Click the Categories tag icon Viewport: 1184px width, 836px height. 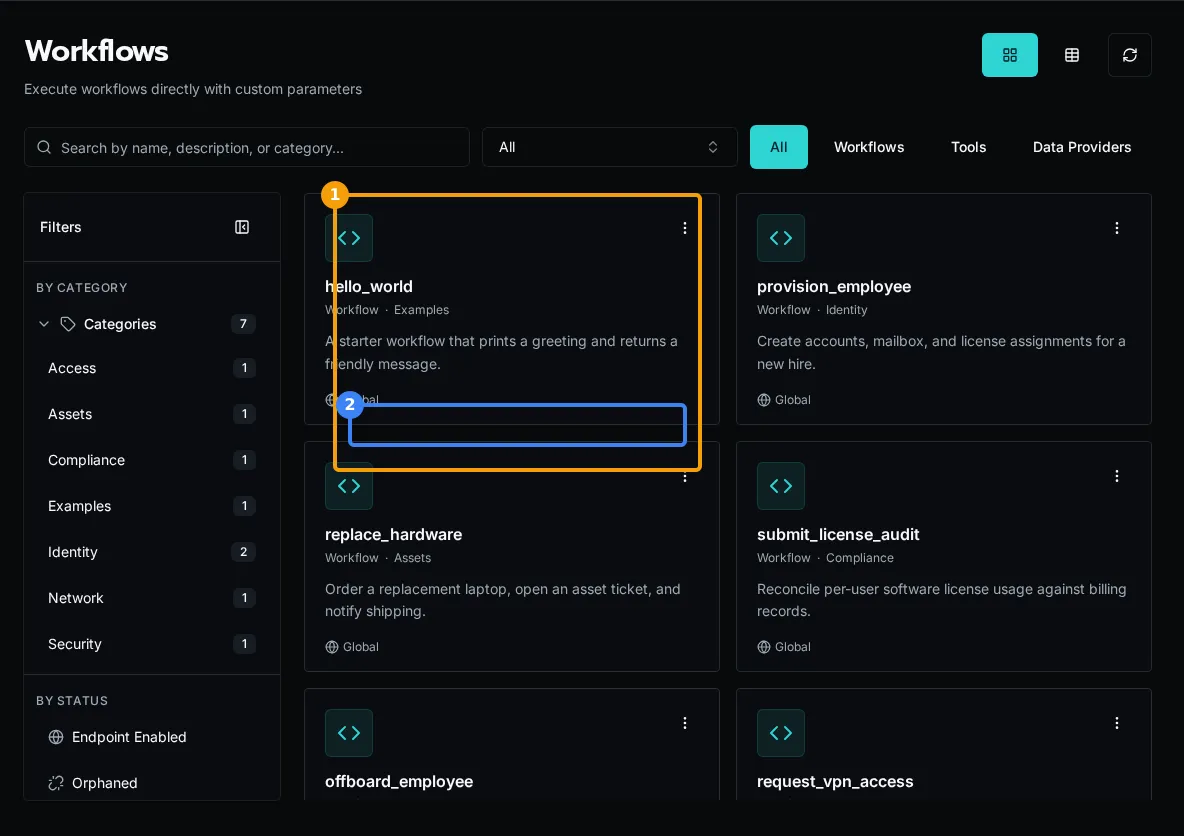click(68, 324)
